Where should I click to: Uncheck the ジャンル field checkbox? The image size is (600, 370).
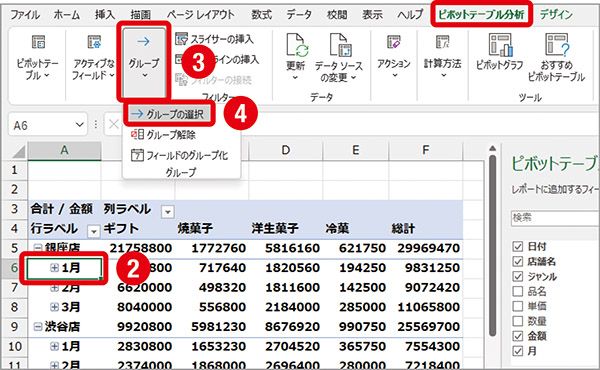pos(517,276)
